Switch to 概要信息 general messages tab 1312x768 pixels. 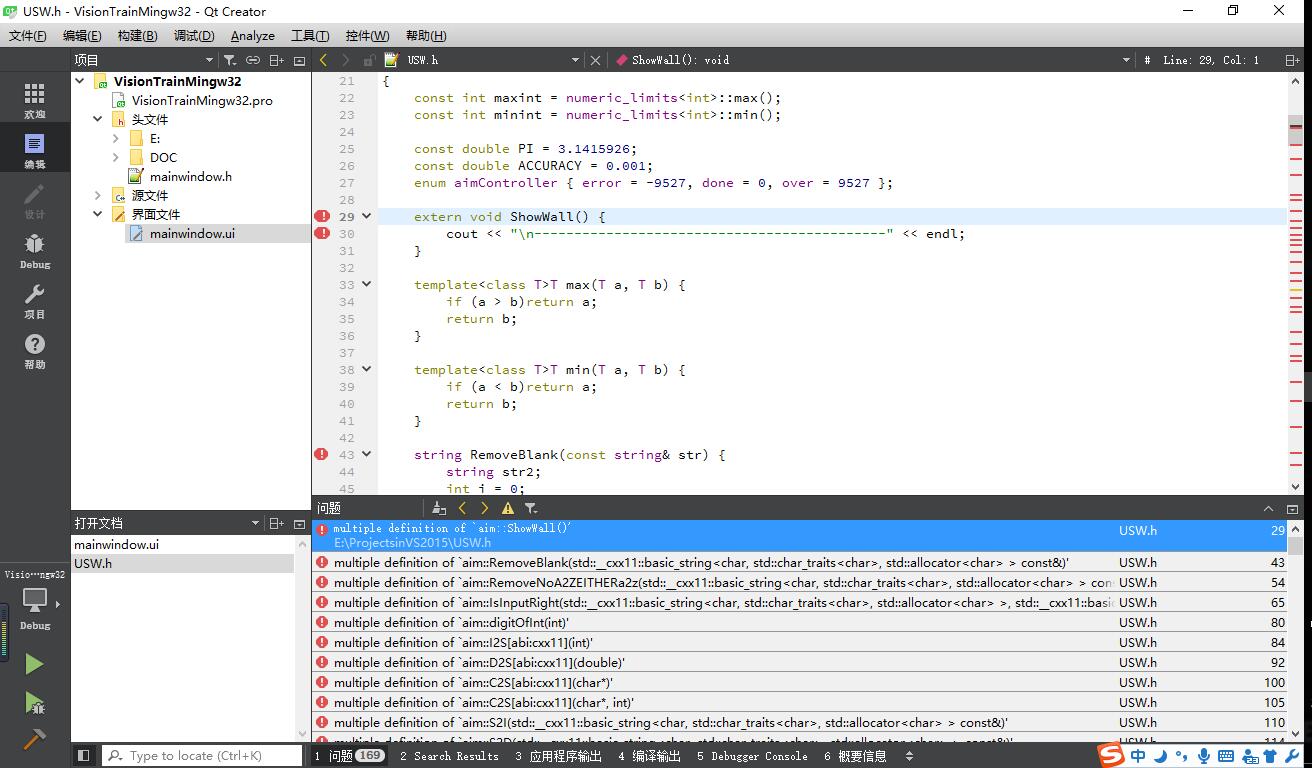(x=855, y=756)
